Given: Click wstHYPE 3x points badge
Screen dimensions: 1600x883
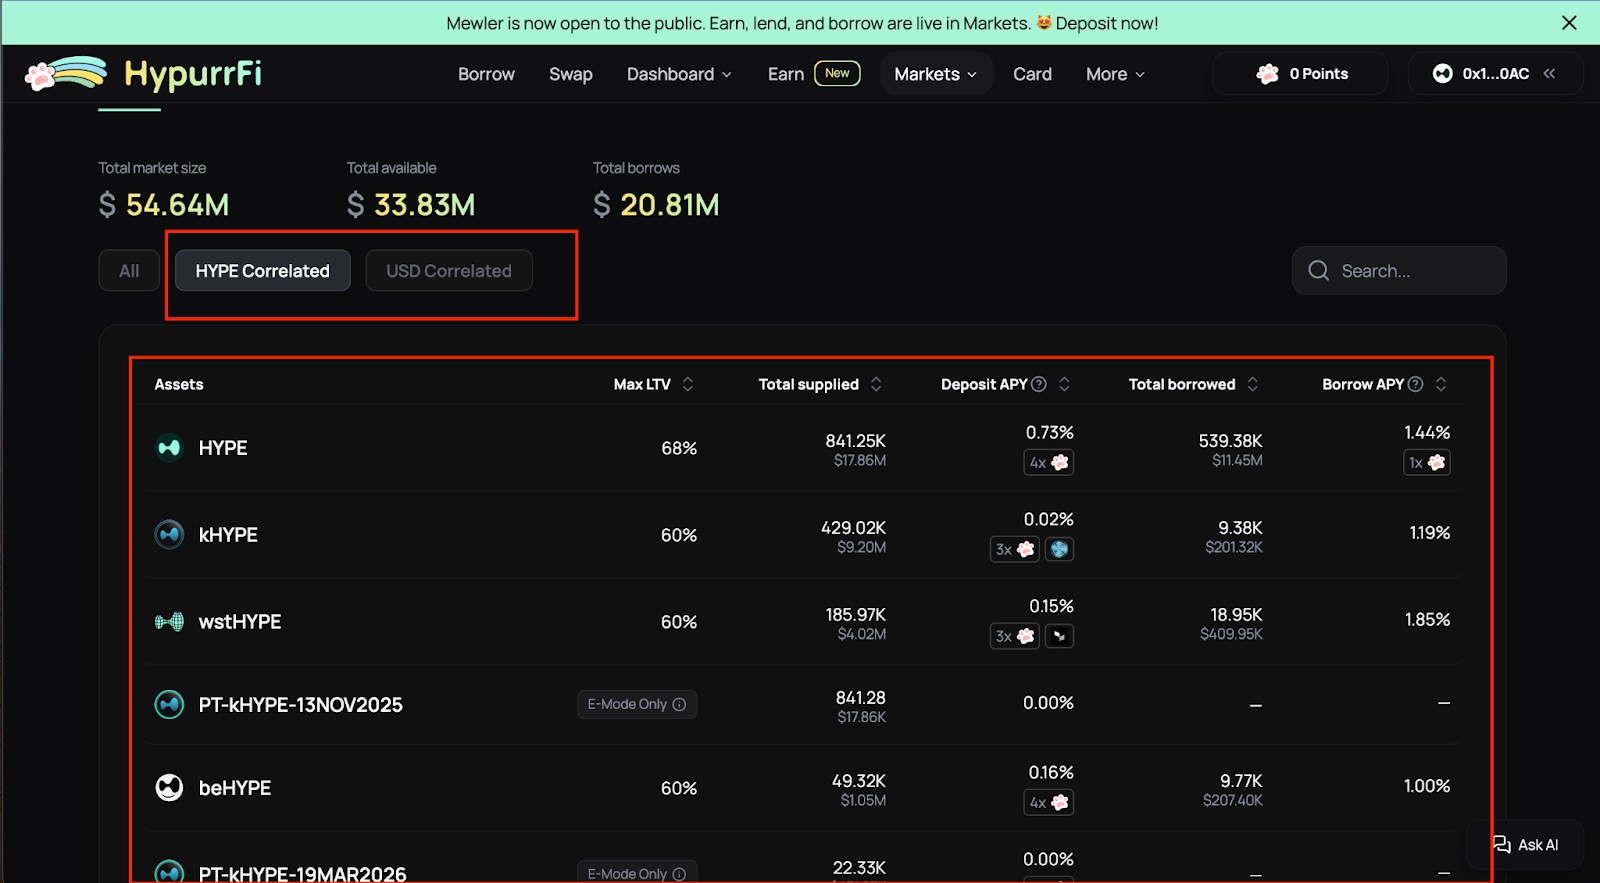Looking at the screenshot, I should click(x=1015, y=636).
